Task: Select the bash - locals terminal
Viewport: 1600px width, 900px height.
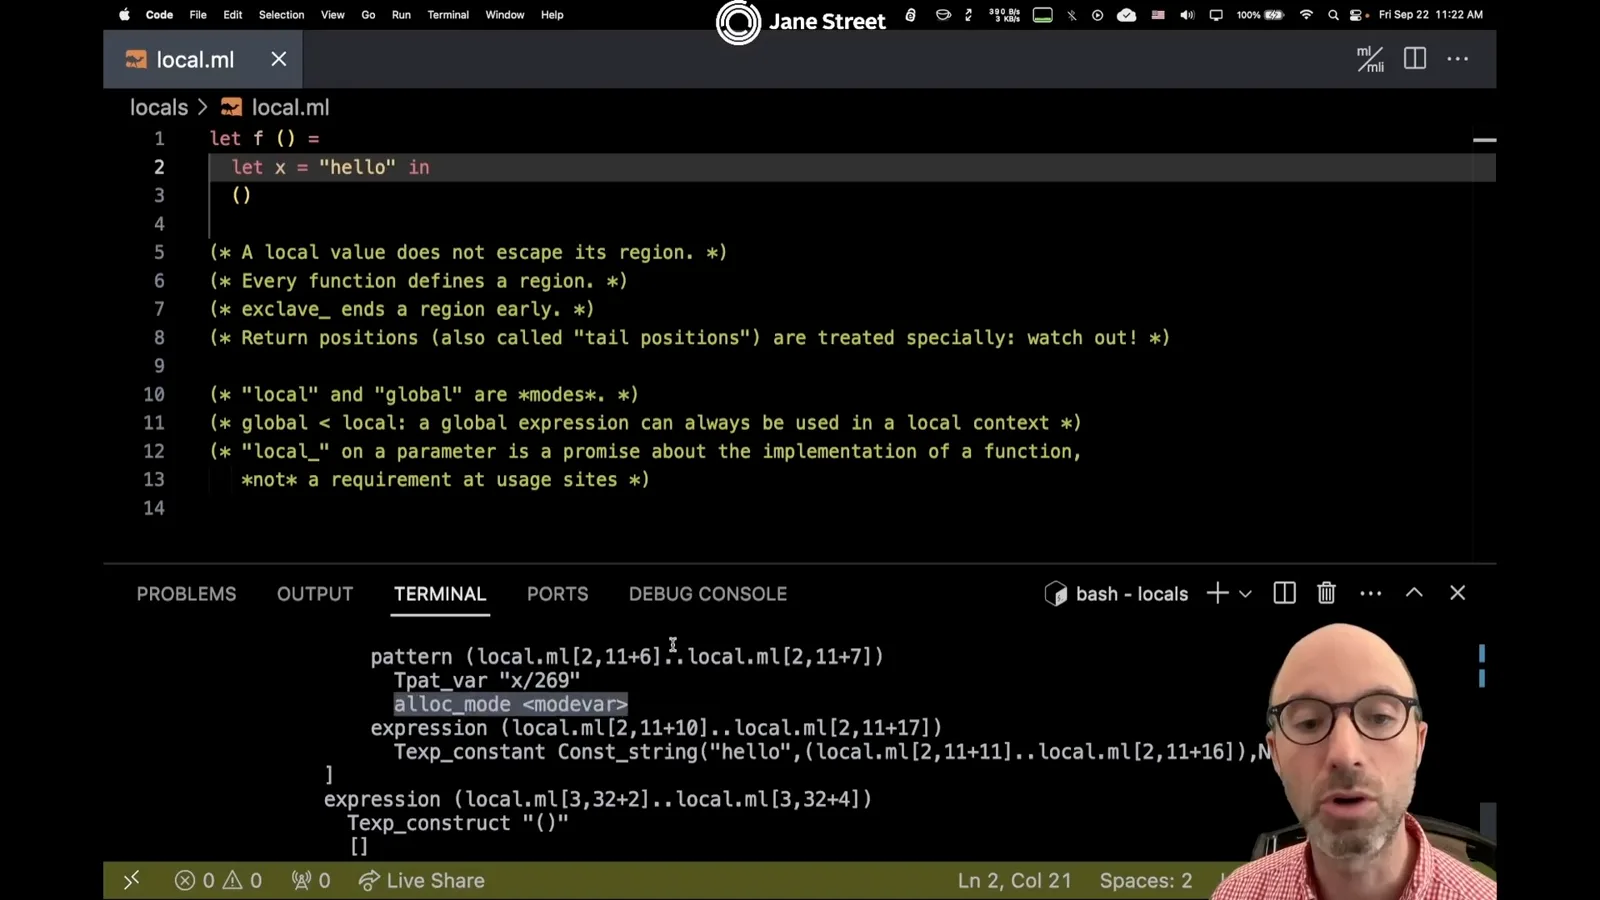Action: point(1116,594)
